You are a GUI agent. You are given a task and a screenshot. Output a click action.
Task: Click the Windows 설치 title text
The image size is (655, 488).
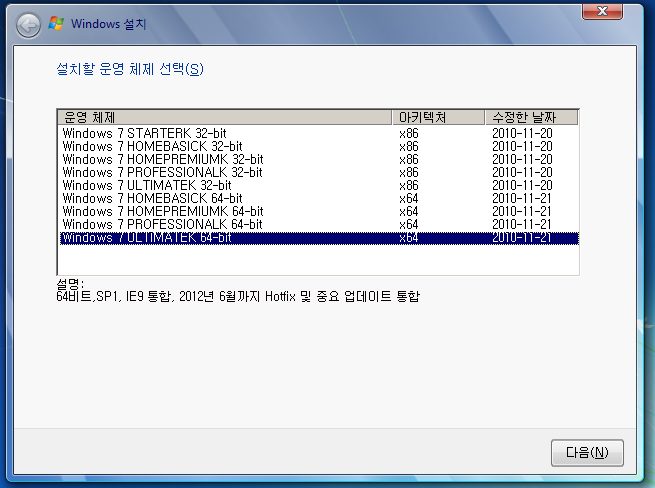pos(109,24)
